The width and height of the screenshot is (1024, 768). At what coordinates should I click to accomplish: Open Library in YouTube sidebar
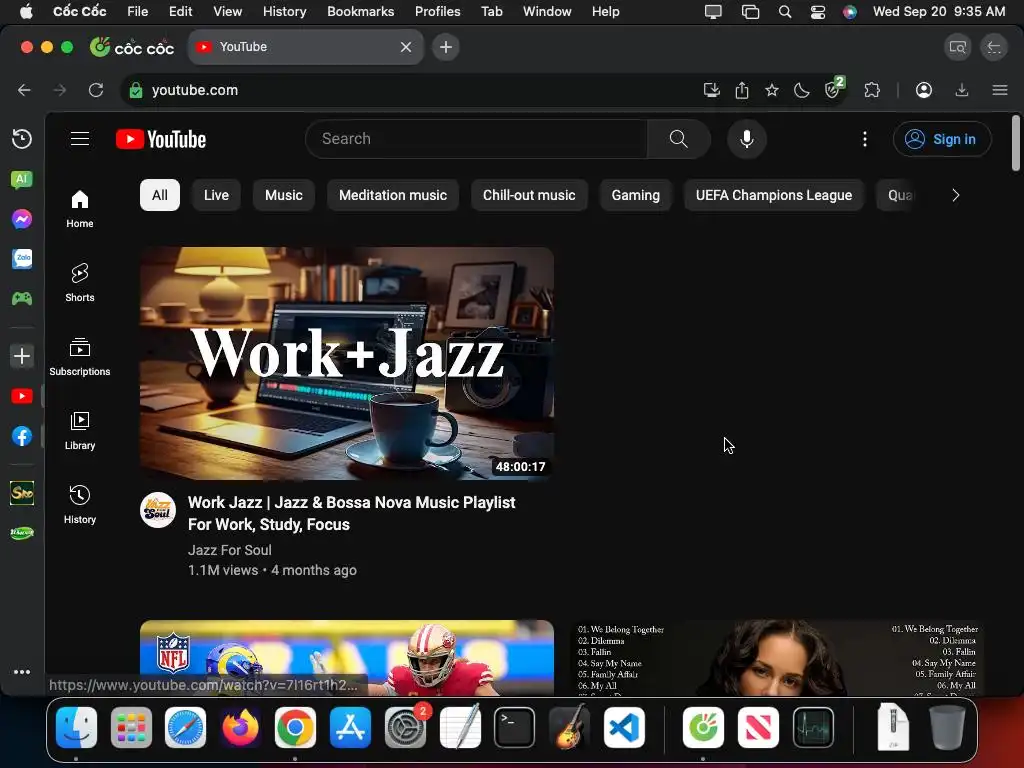pos(80,430)
